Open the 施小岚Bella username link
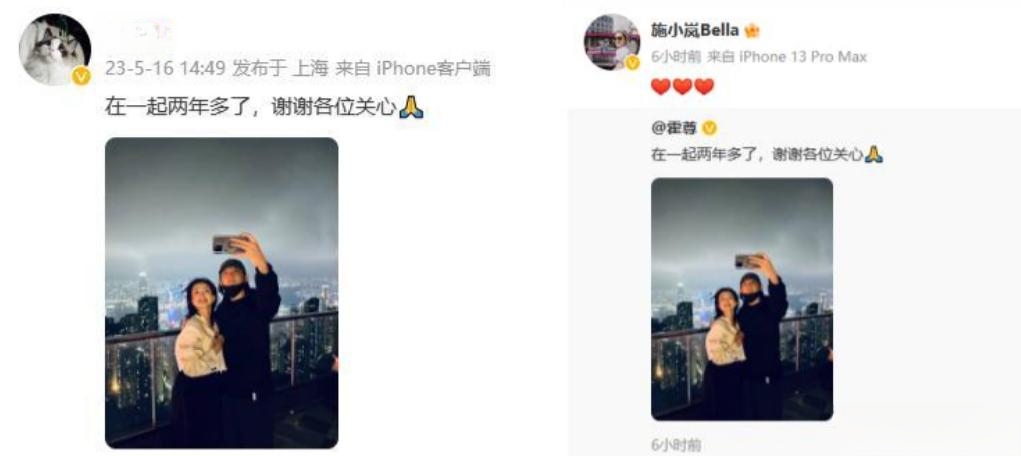The height and width of the screenshot is (456, 1021). pos(695,31)
